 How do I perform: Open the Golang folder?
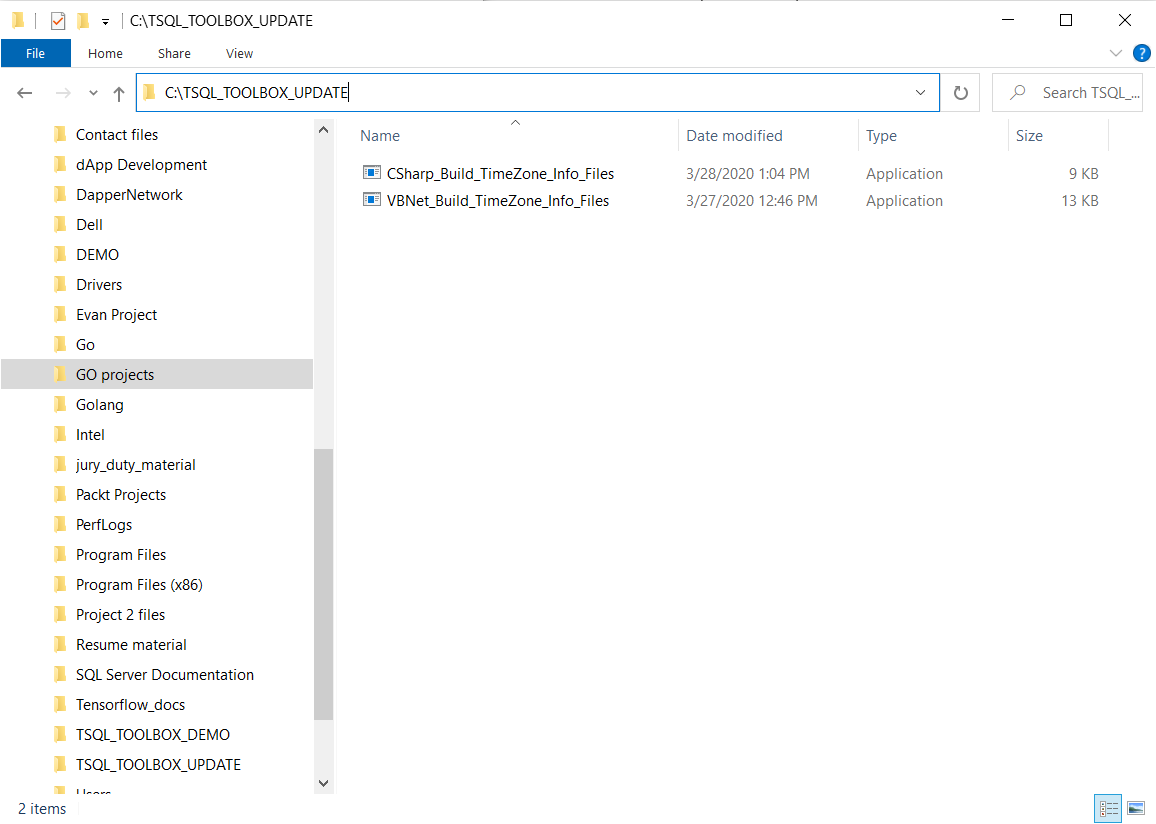pos(100,405)
